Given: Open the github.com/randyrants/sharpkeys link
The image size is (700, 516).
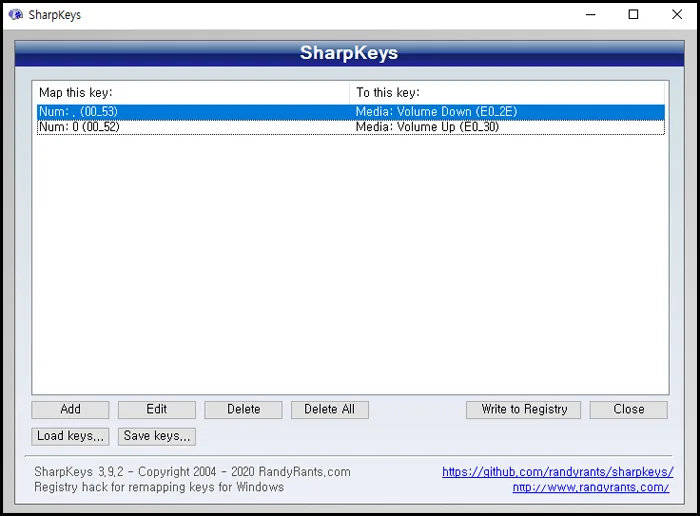Looking at the screenshot, I should (x=558, y=472).
